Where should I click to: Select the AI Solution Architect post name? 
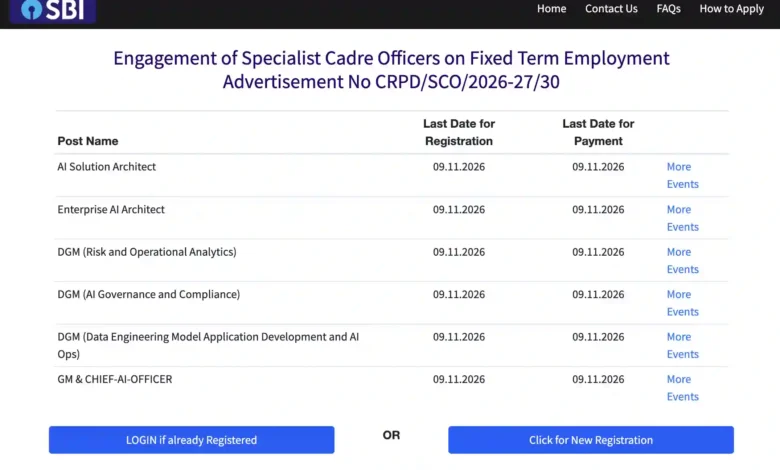[x=106, y=167]
